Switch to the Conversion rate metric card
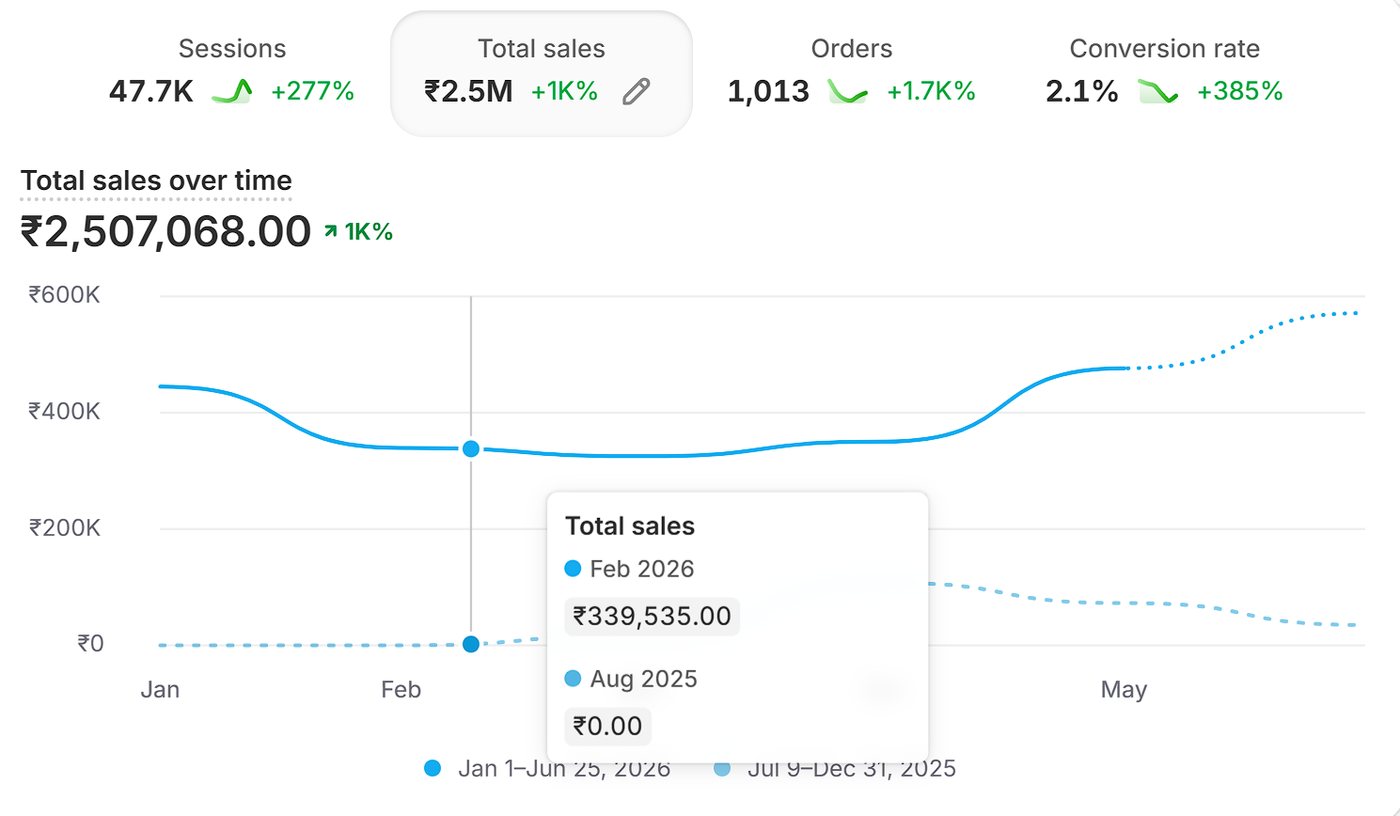The image size is (1400, 816). [x=1164, y=72]
